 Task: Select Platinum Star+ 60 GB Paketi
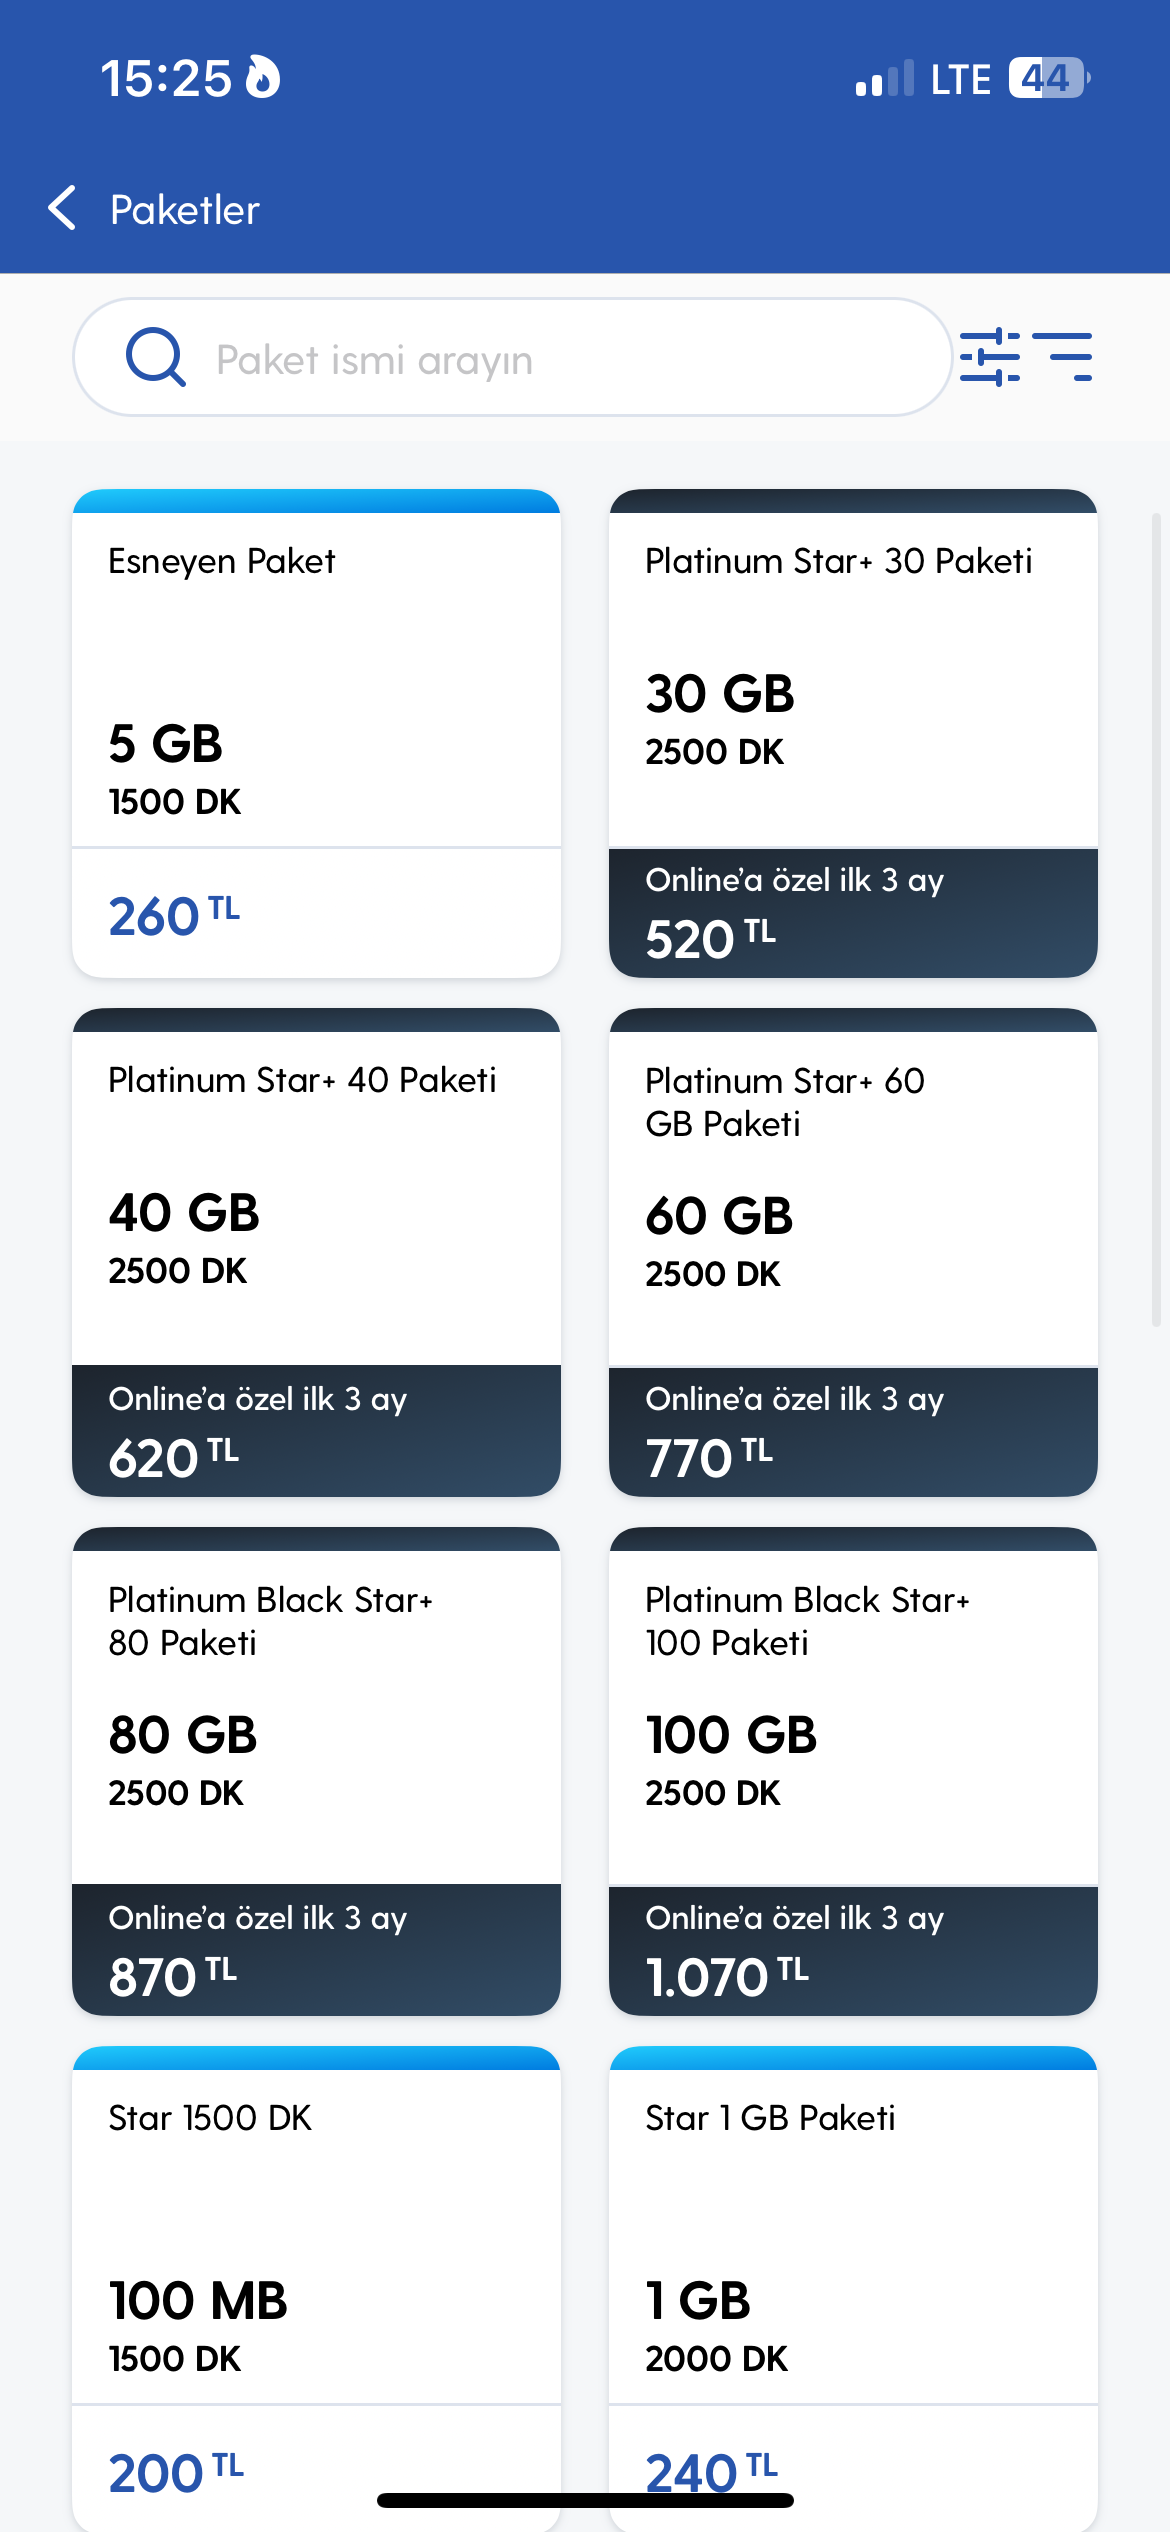853,1252
